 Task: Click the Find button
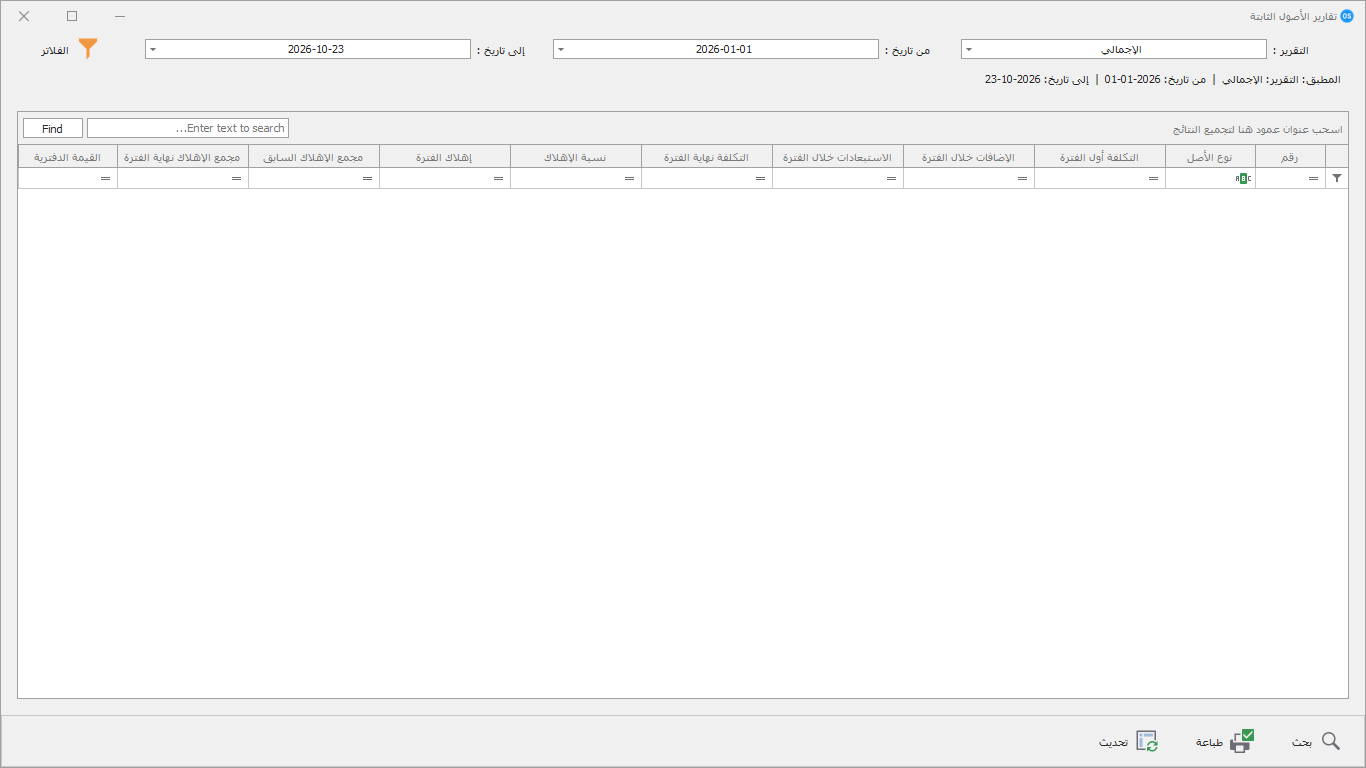point(53,128)
